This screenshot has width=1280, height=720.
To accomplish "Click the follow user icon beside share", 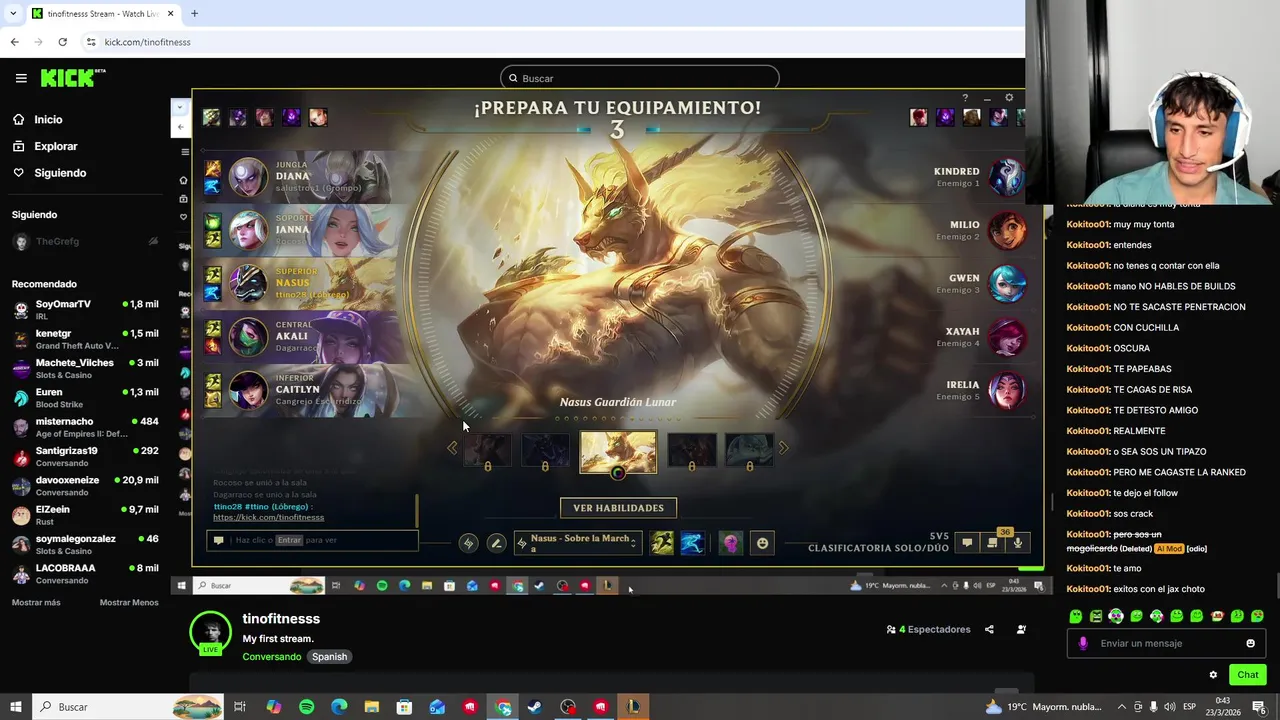I will (1021, 629).
